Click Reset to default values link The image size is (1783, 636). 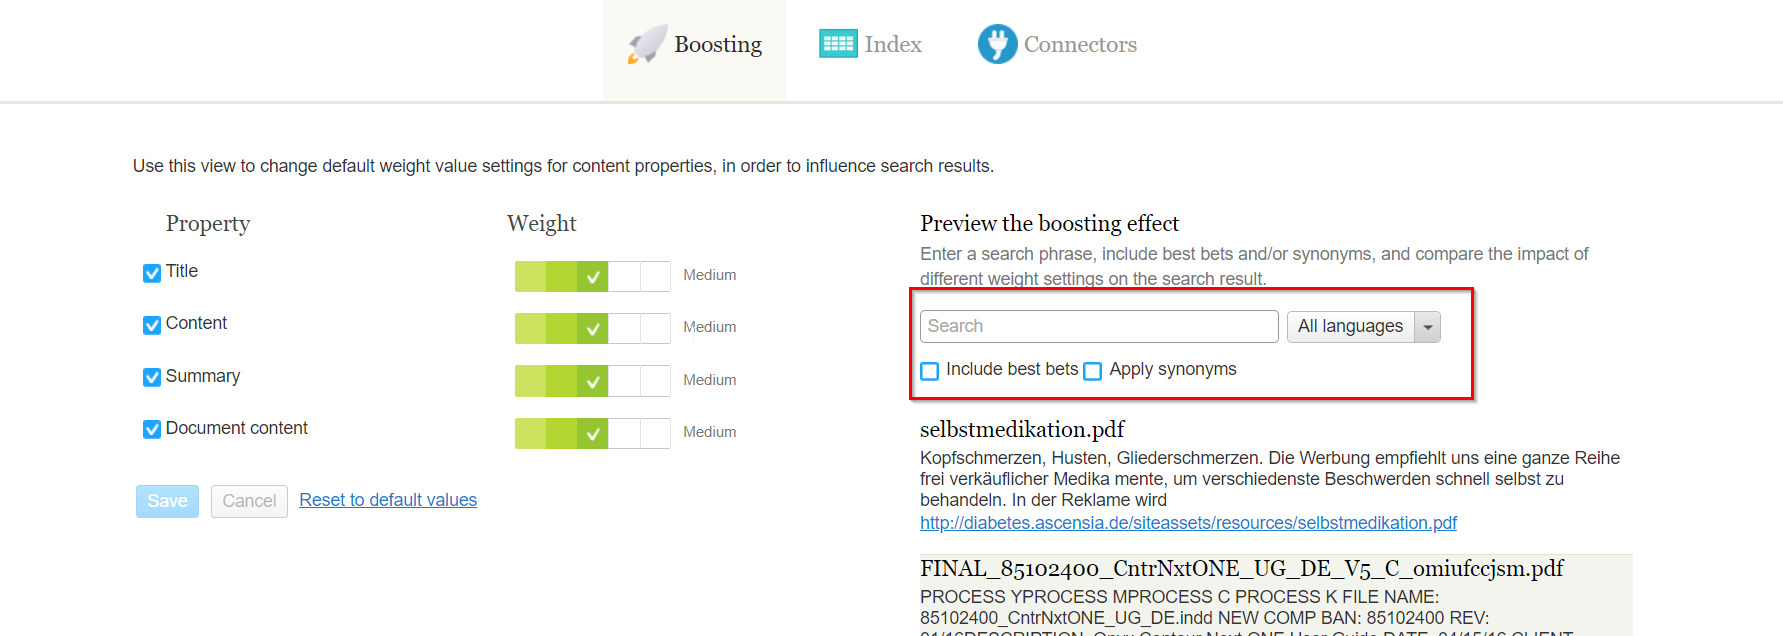(x=388, y=500)
